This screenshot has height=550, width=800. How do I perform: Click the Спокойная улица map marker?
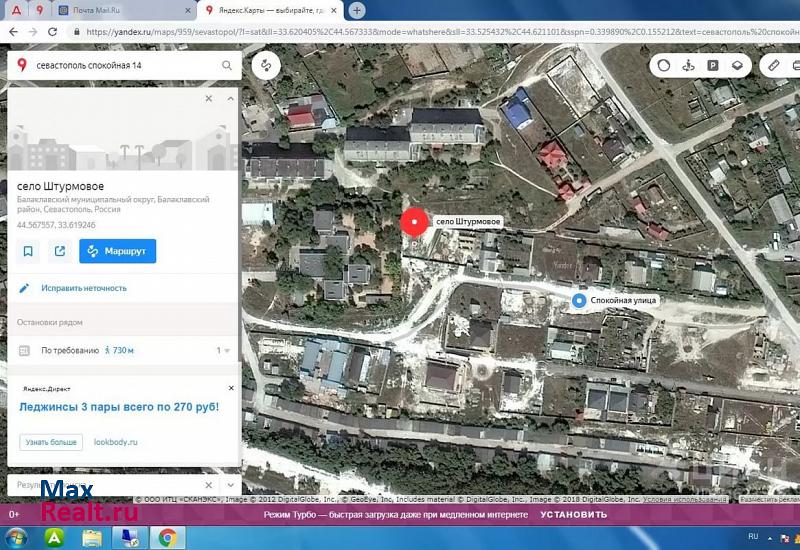tap(578, 301)
